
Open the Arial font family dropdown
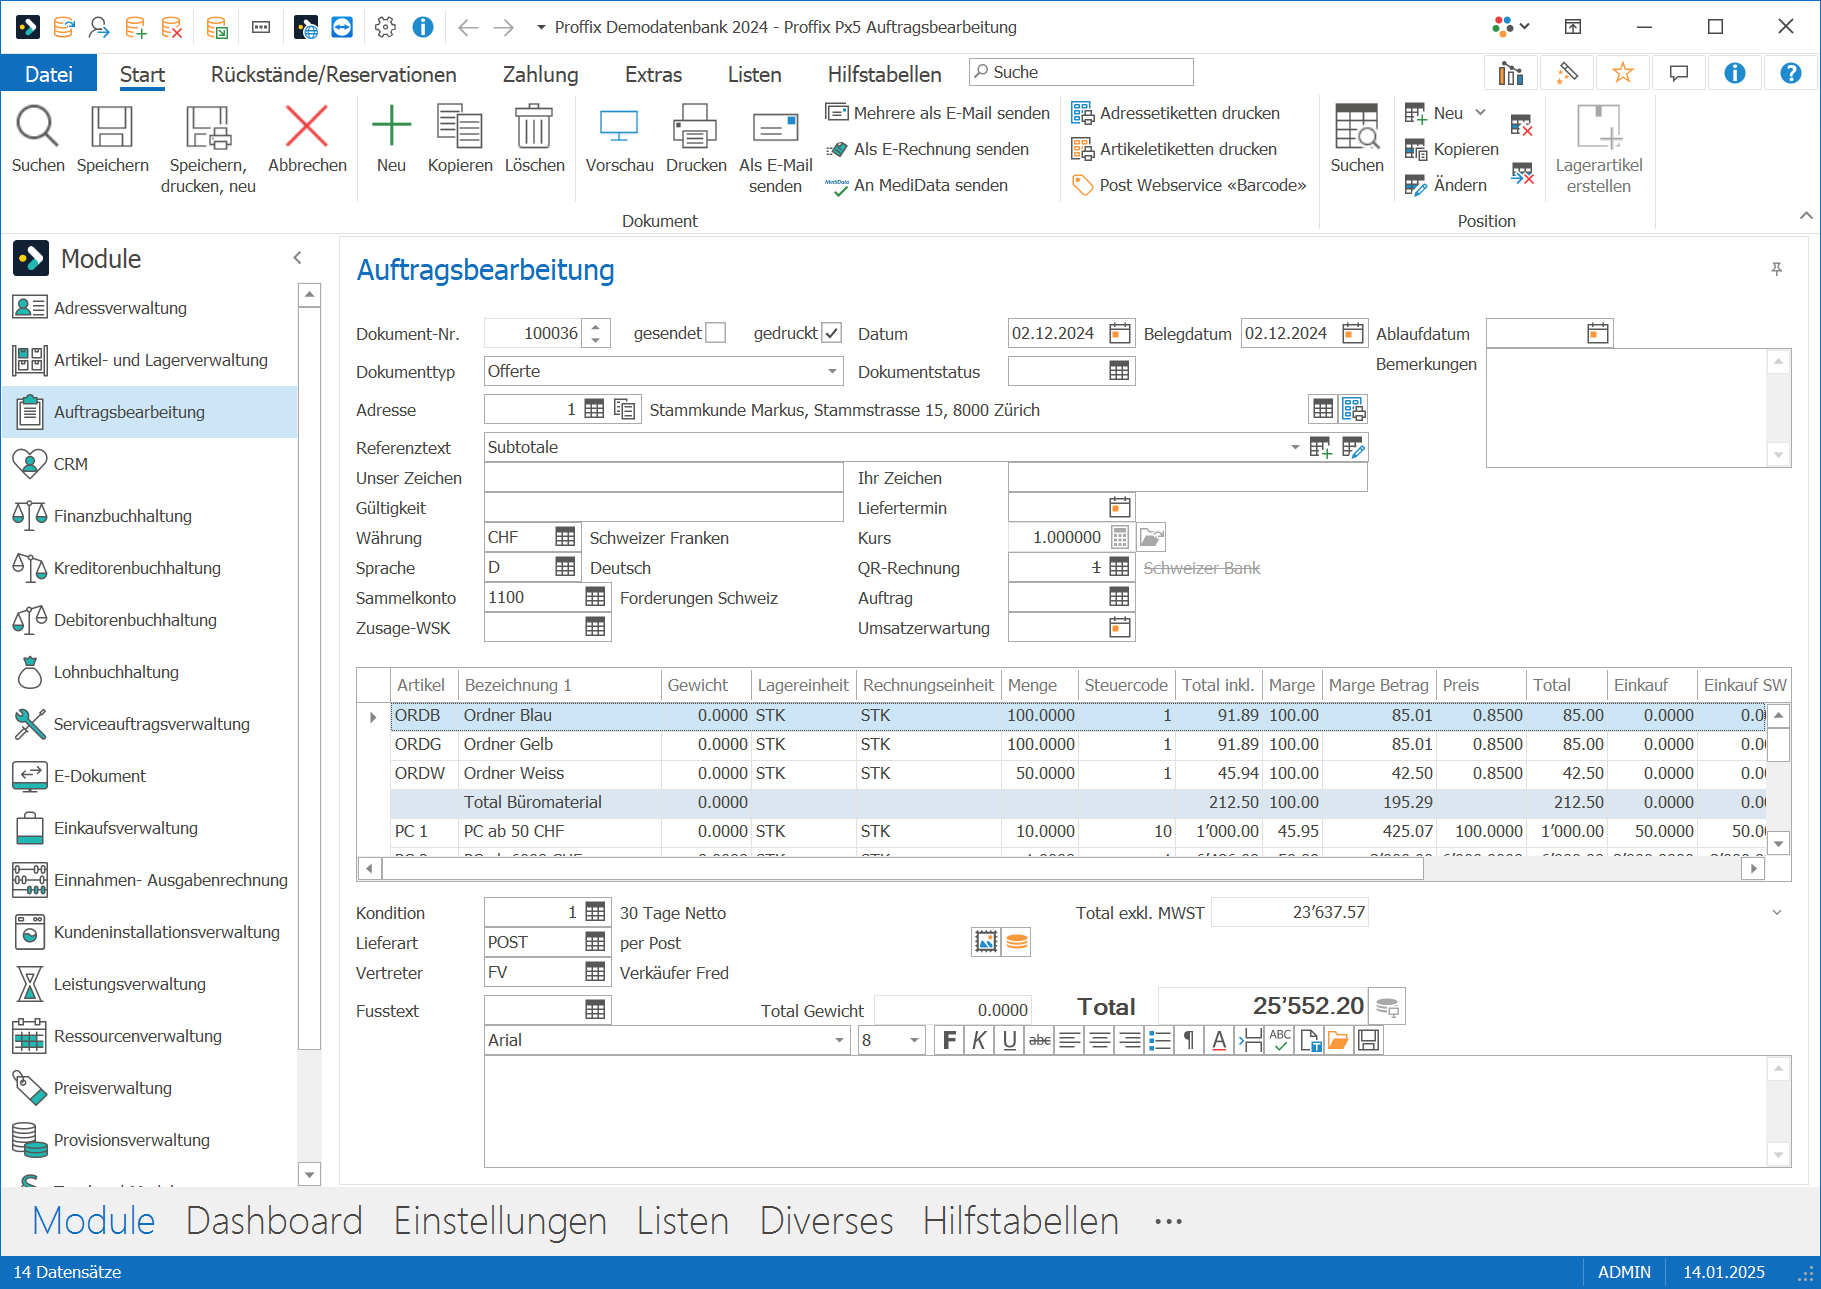839,1040
